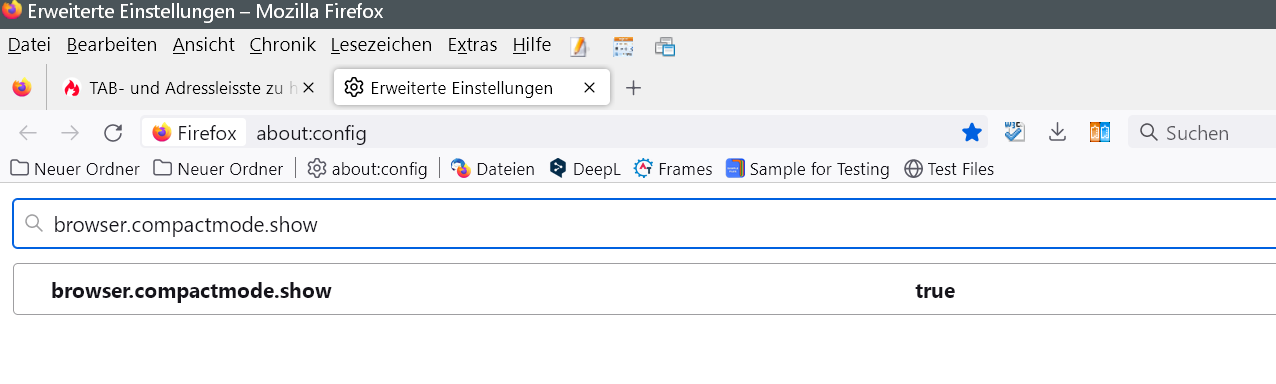Close the Erweiterte Einstellungen tab
1276x384 pixels.
[590, 88]
